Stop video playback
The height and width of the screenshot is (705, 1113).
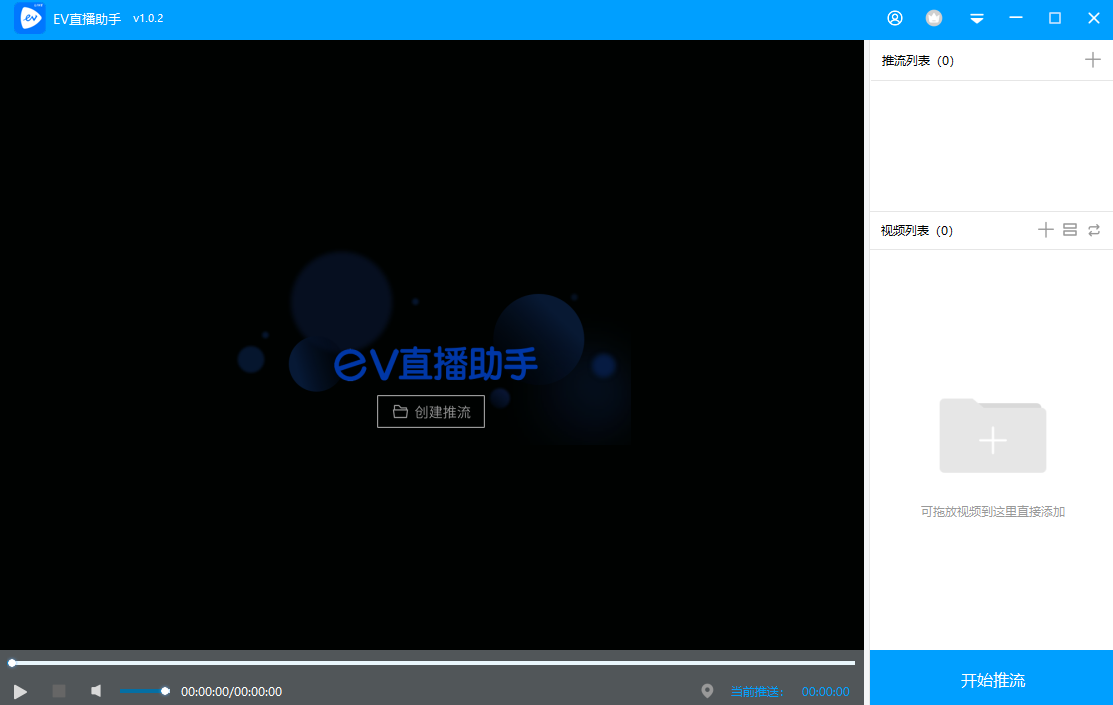[x=59, y=691]
